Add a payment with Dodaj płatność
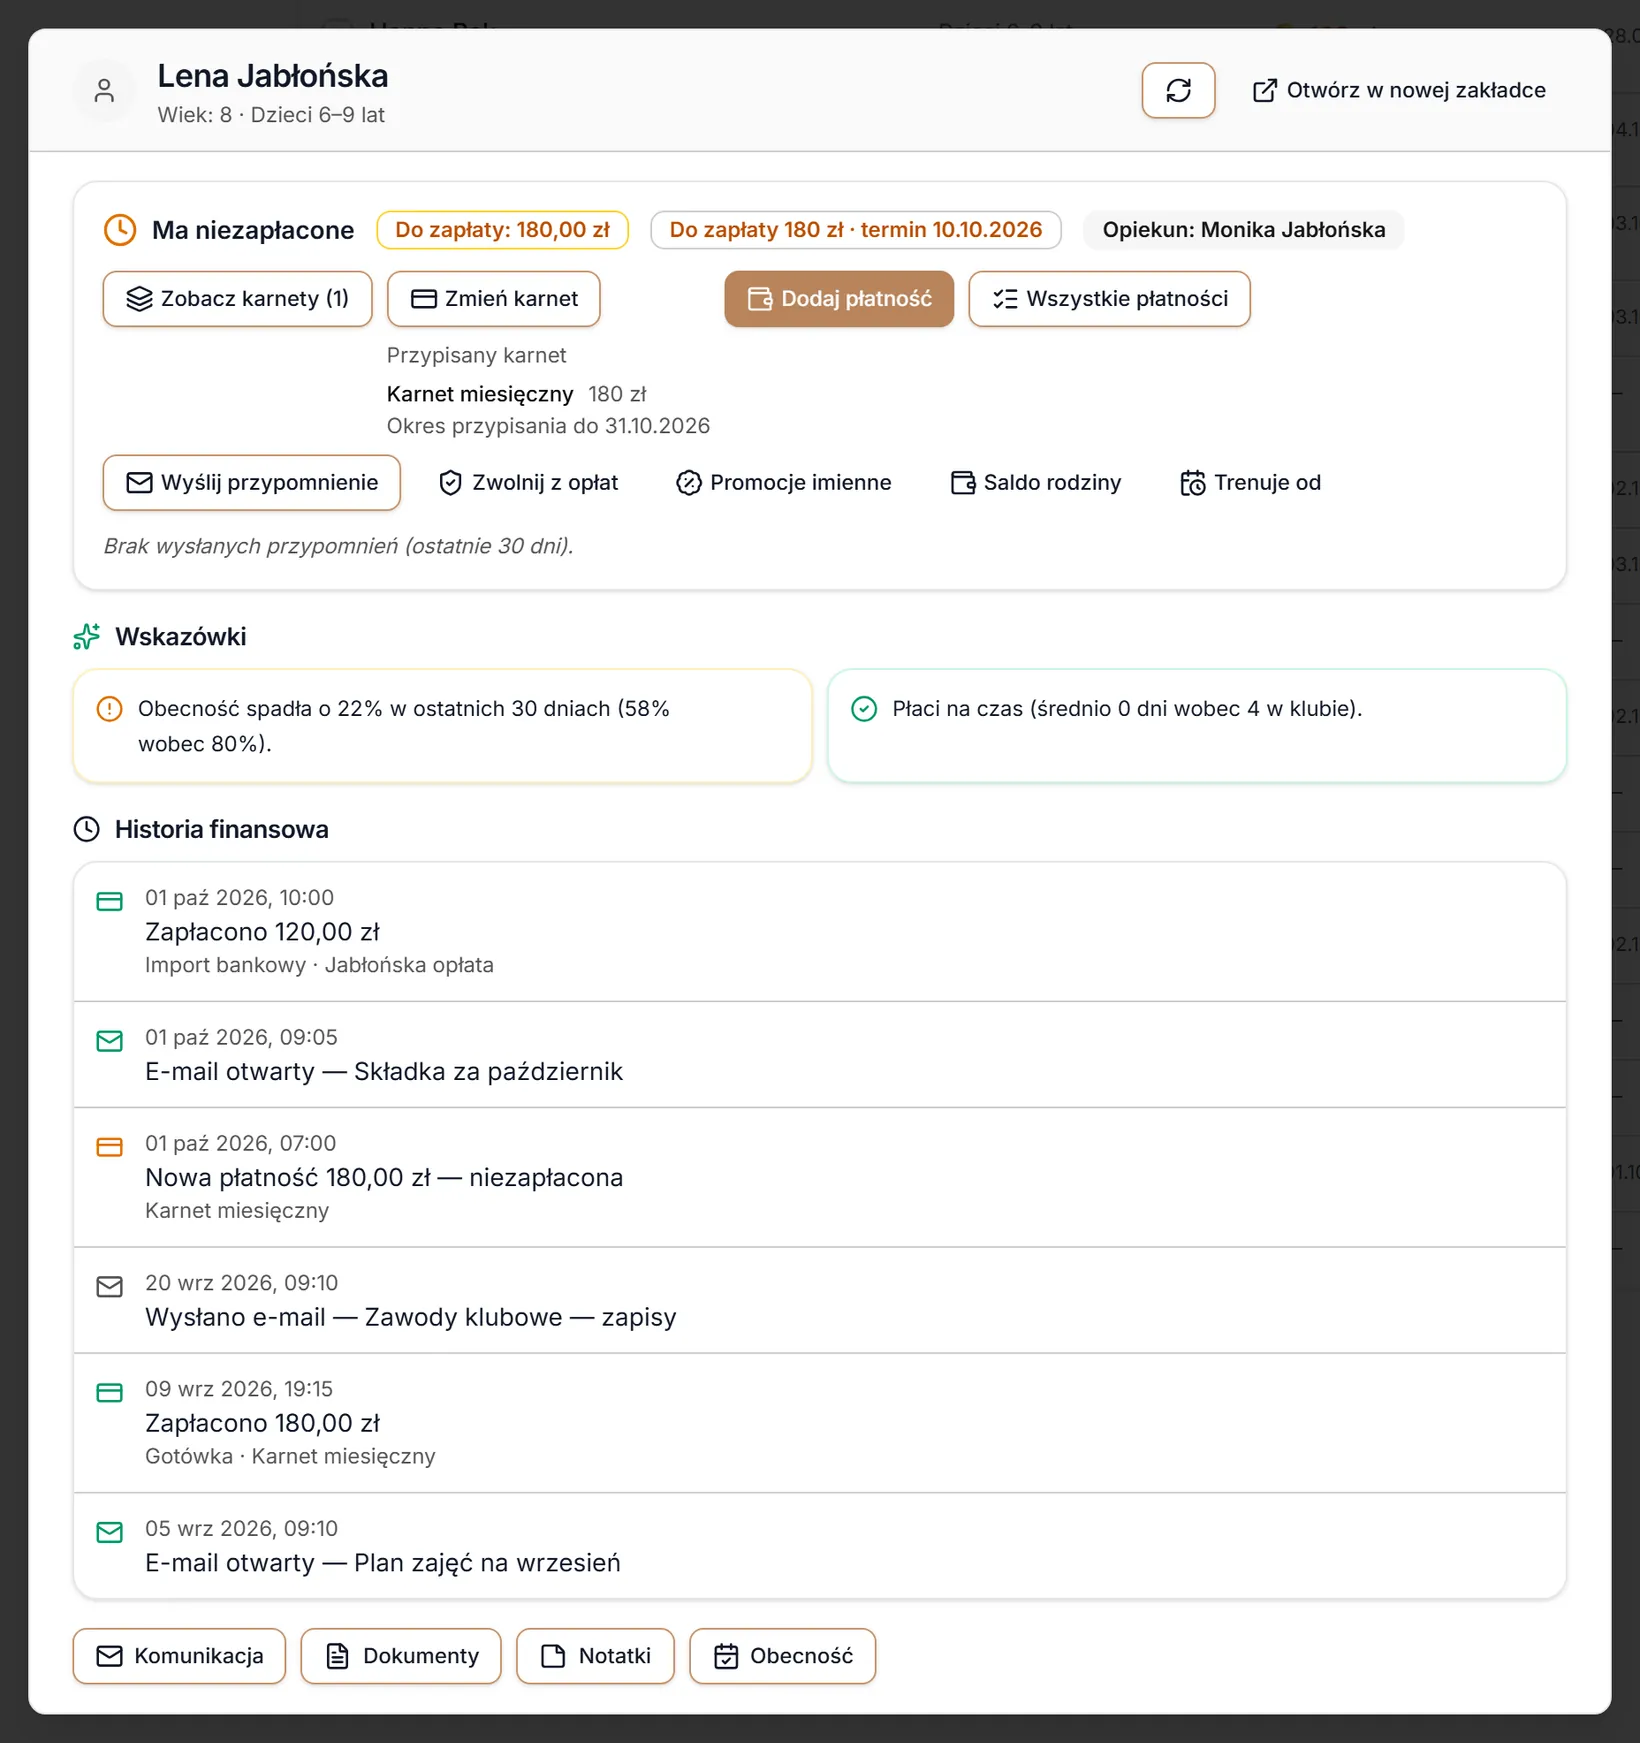1640x1743 pixels. pyautogui.click(x=839, y=299)
